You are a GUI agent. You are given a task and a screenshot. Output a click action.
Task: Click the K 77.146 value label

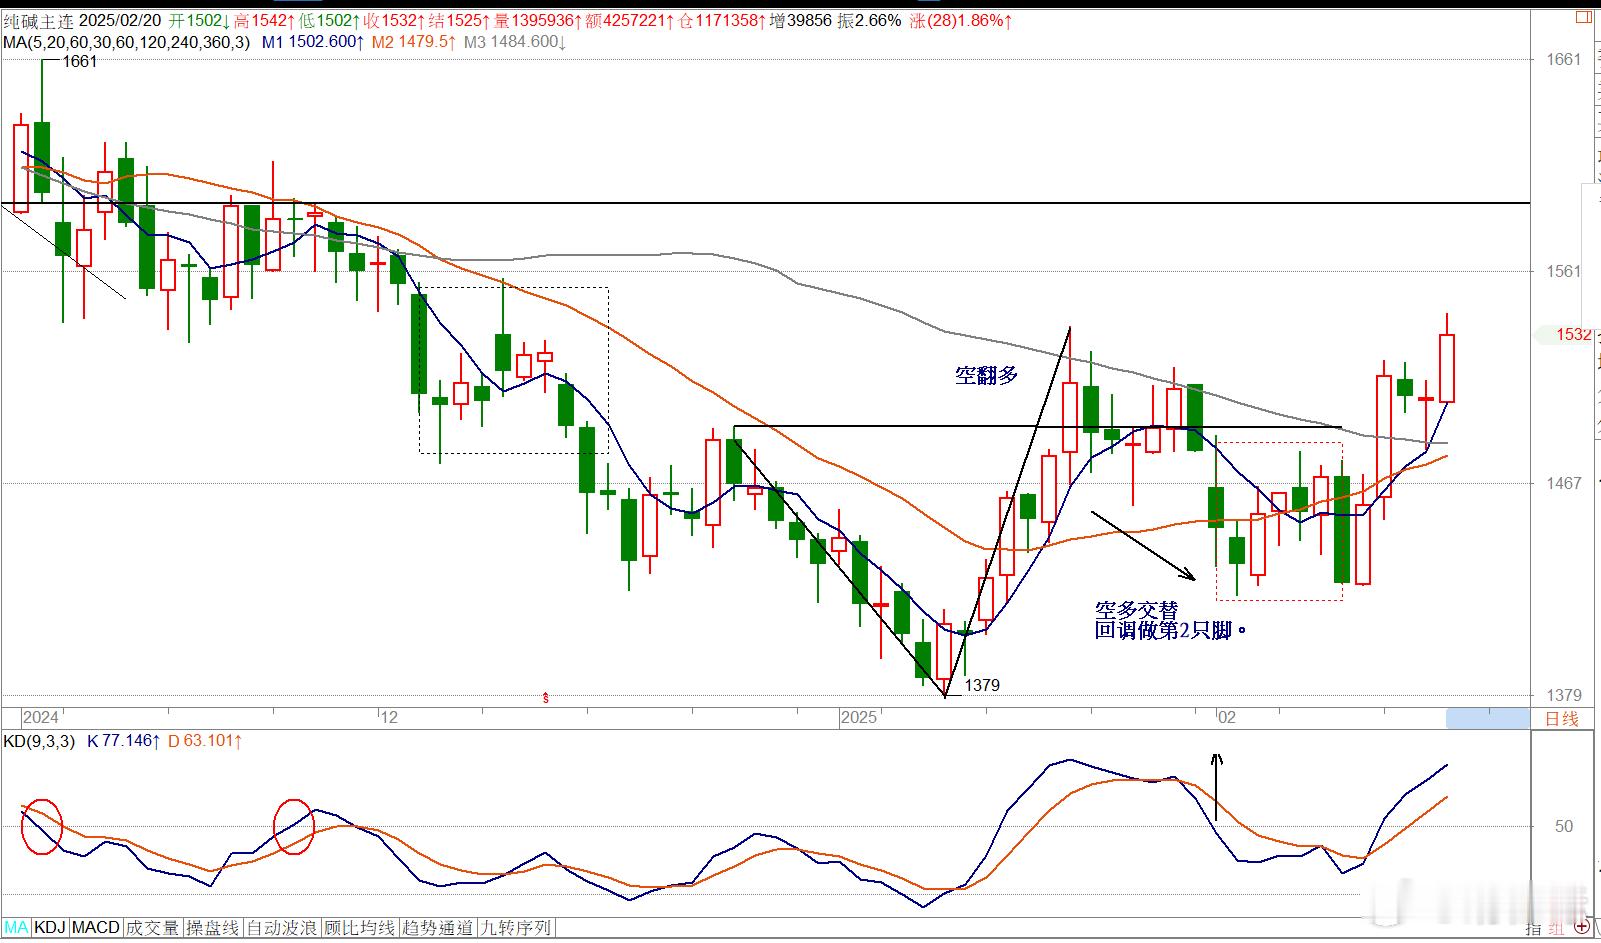(124, 741)
